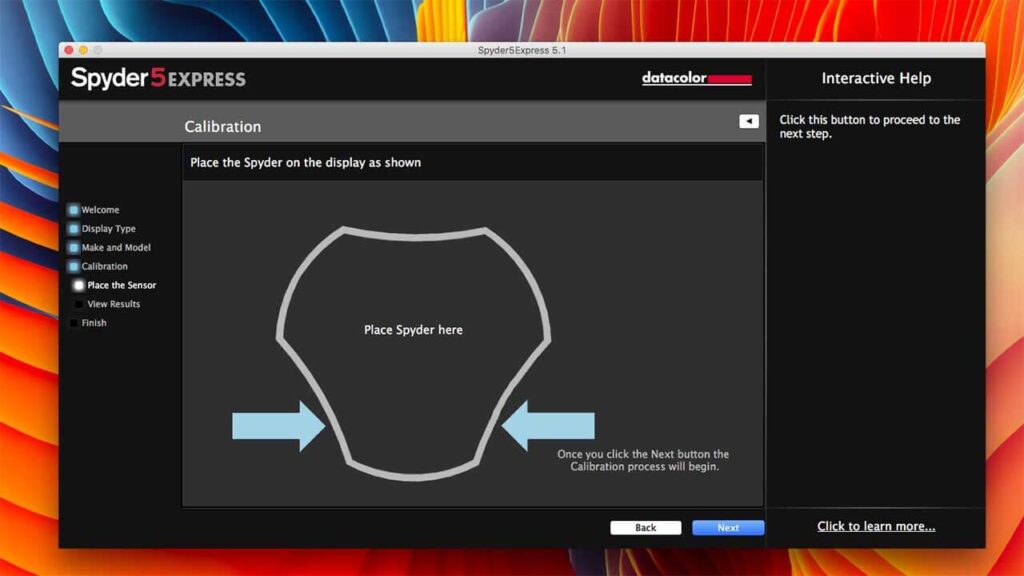The image size is (1024, 576).
Task: Jump to the Calibration step in sidebar
Action: (104, 266)
